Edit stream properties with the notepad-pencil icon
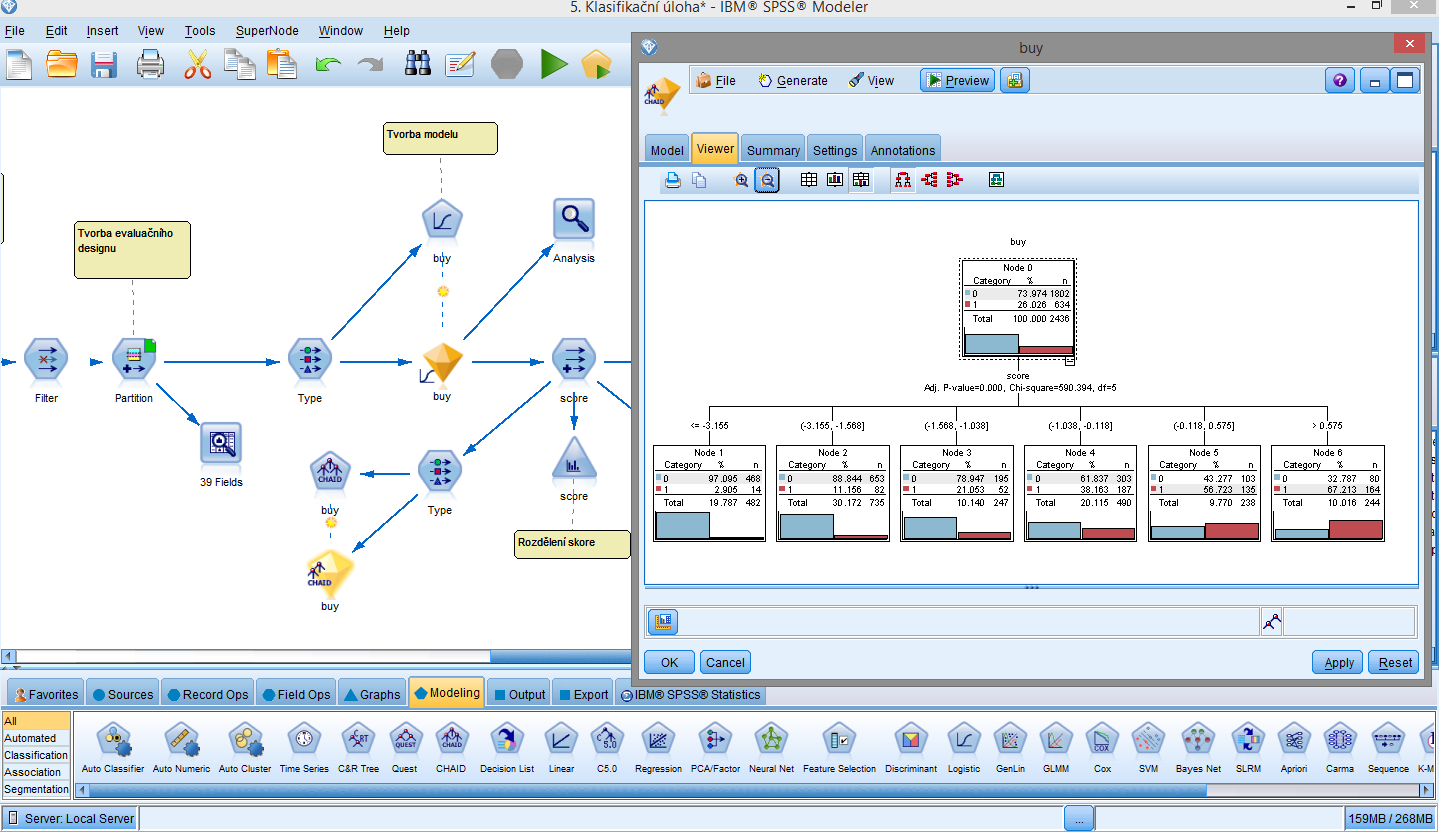 pos(460,65)
